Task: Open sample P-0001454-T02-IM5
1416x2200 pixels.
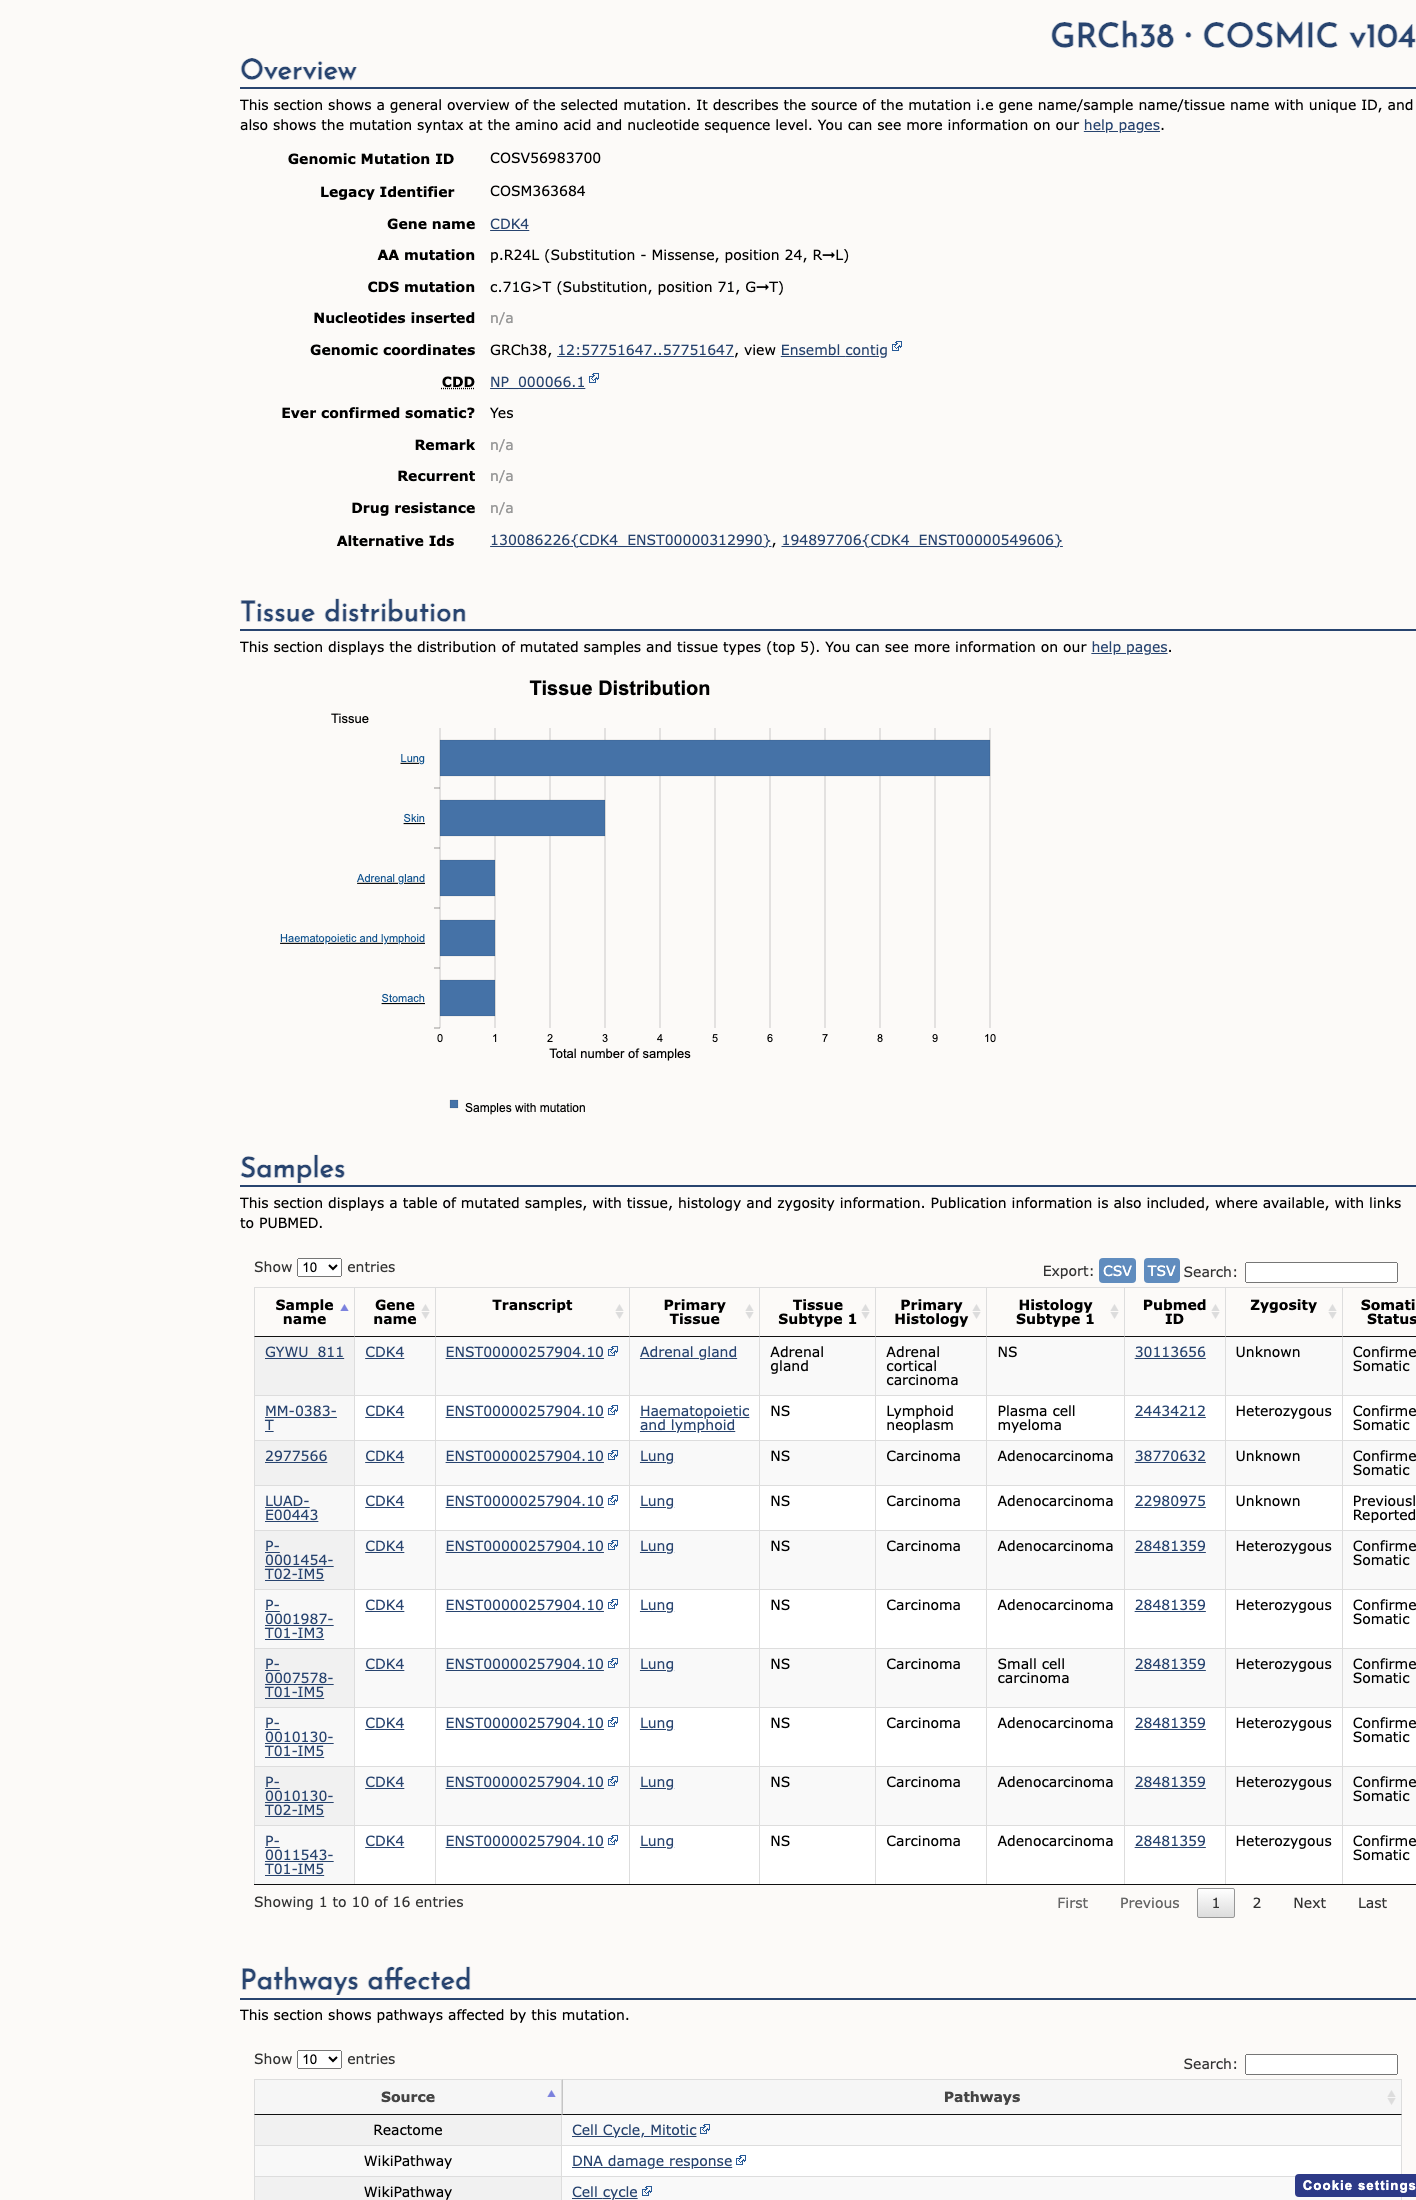Action: [x=298, y=1560]
